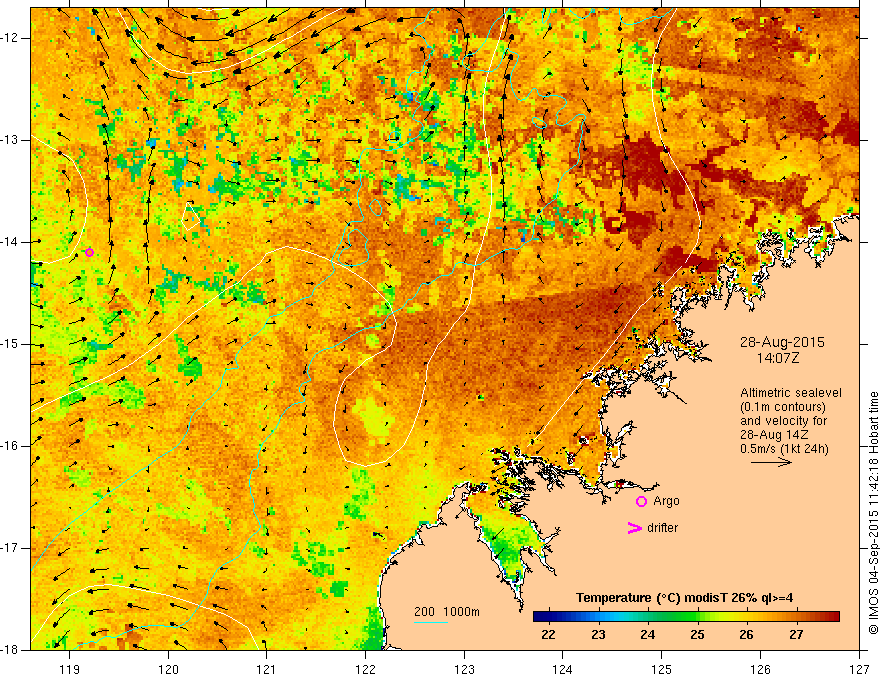The image size is (880, 680).
Task: Click latitude axis label -15
Action: (x=10, y=344)
